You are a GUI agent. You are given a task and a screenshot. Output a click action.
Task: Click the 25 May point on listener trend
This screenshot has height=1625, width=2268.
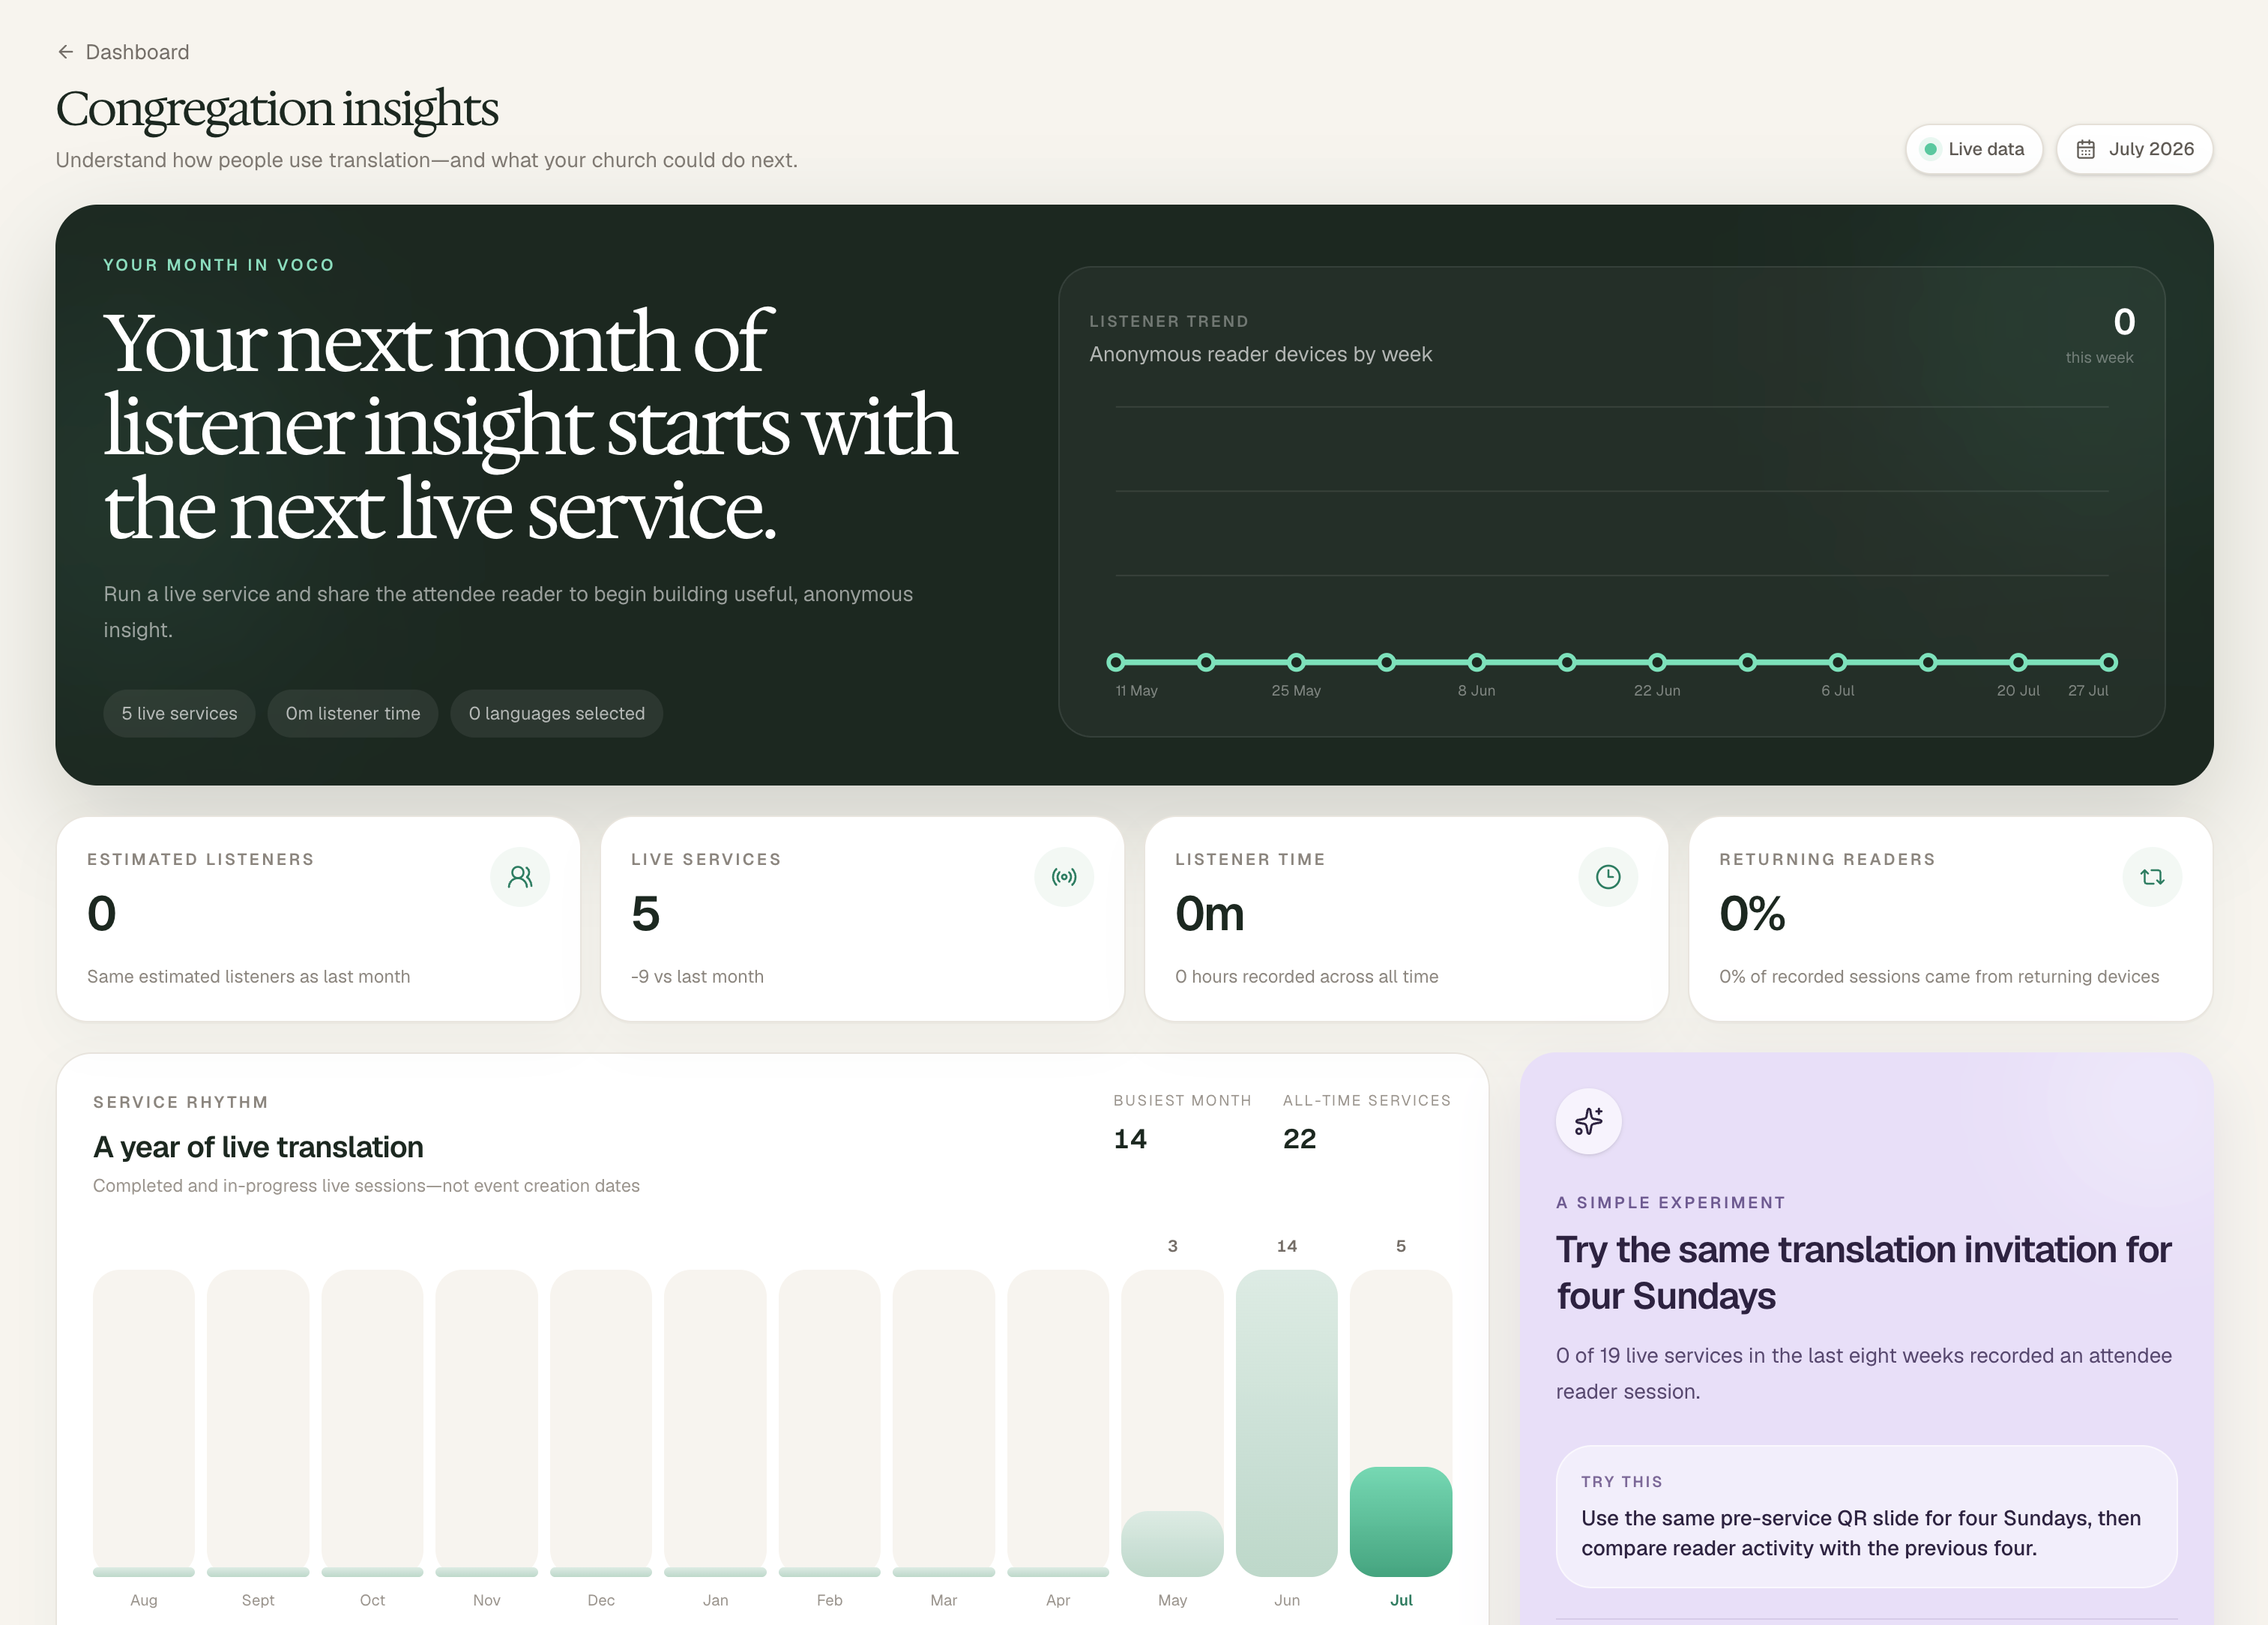tap(1296, 662)
